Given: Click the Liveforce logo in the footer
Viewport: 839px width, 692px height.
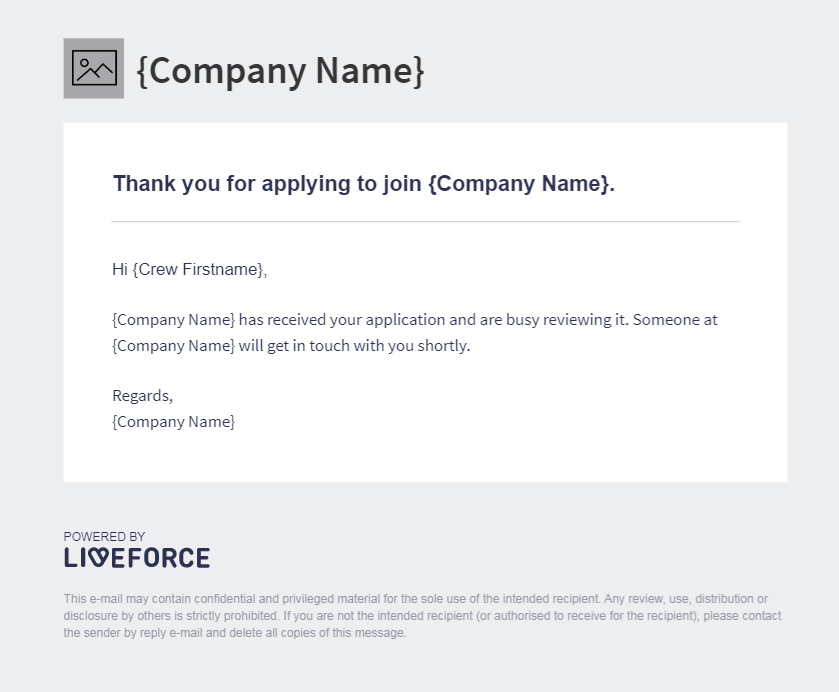Looking at the screenshot, I should (137, 558).
